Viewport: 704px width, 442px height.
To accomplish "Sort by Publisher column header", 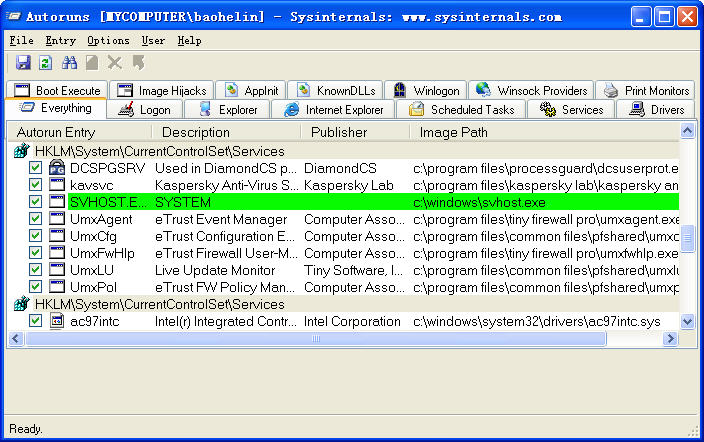I will coord(355,133).
